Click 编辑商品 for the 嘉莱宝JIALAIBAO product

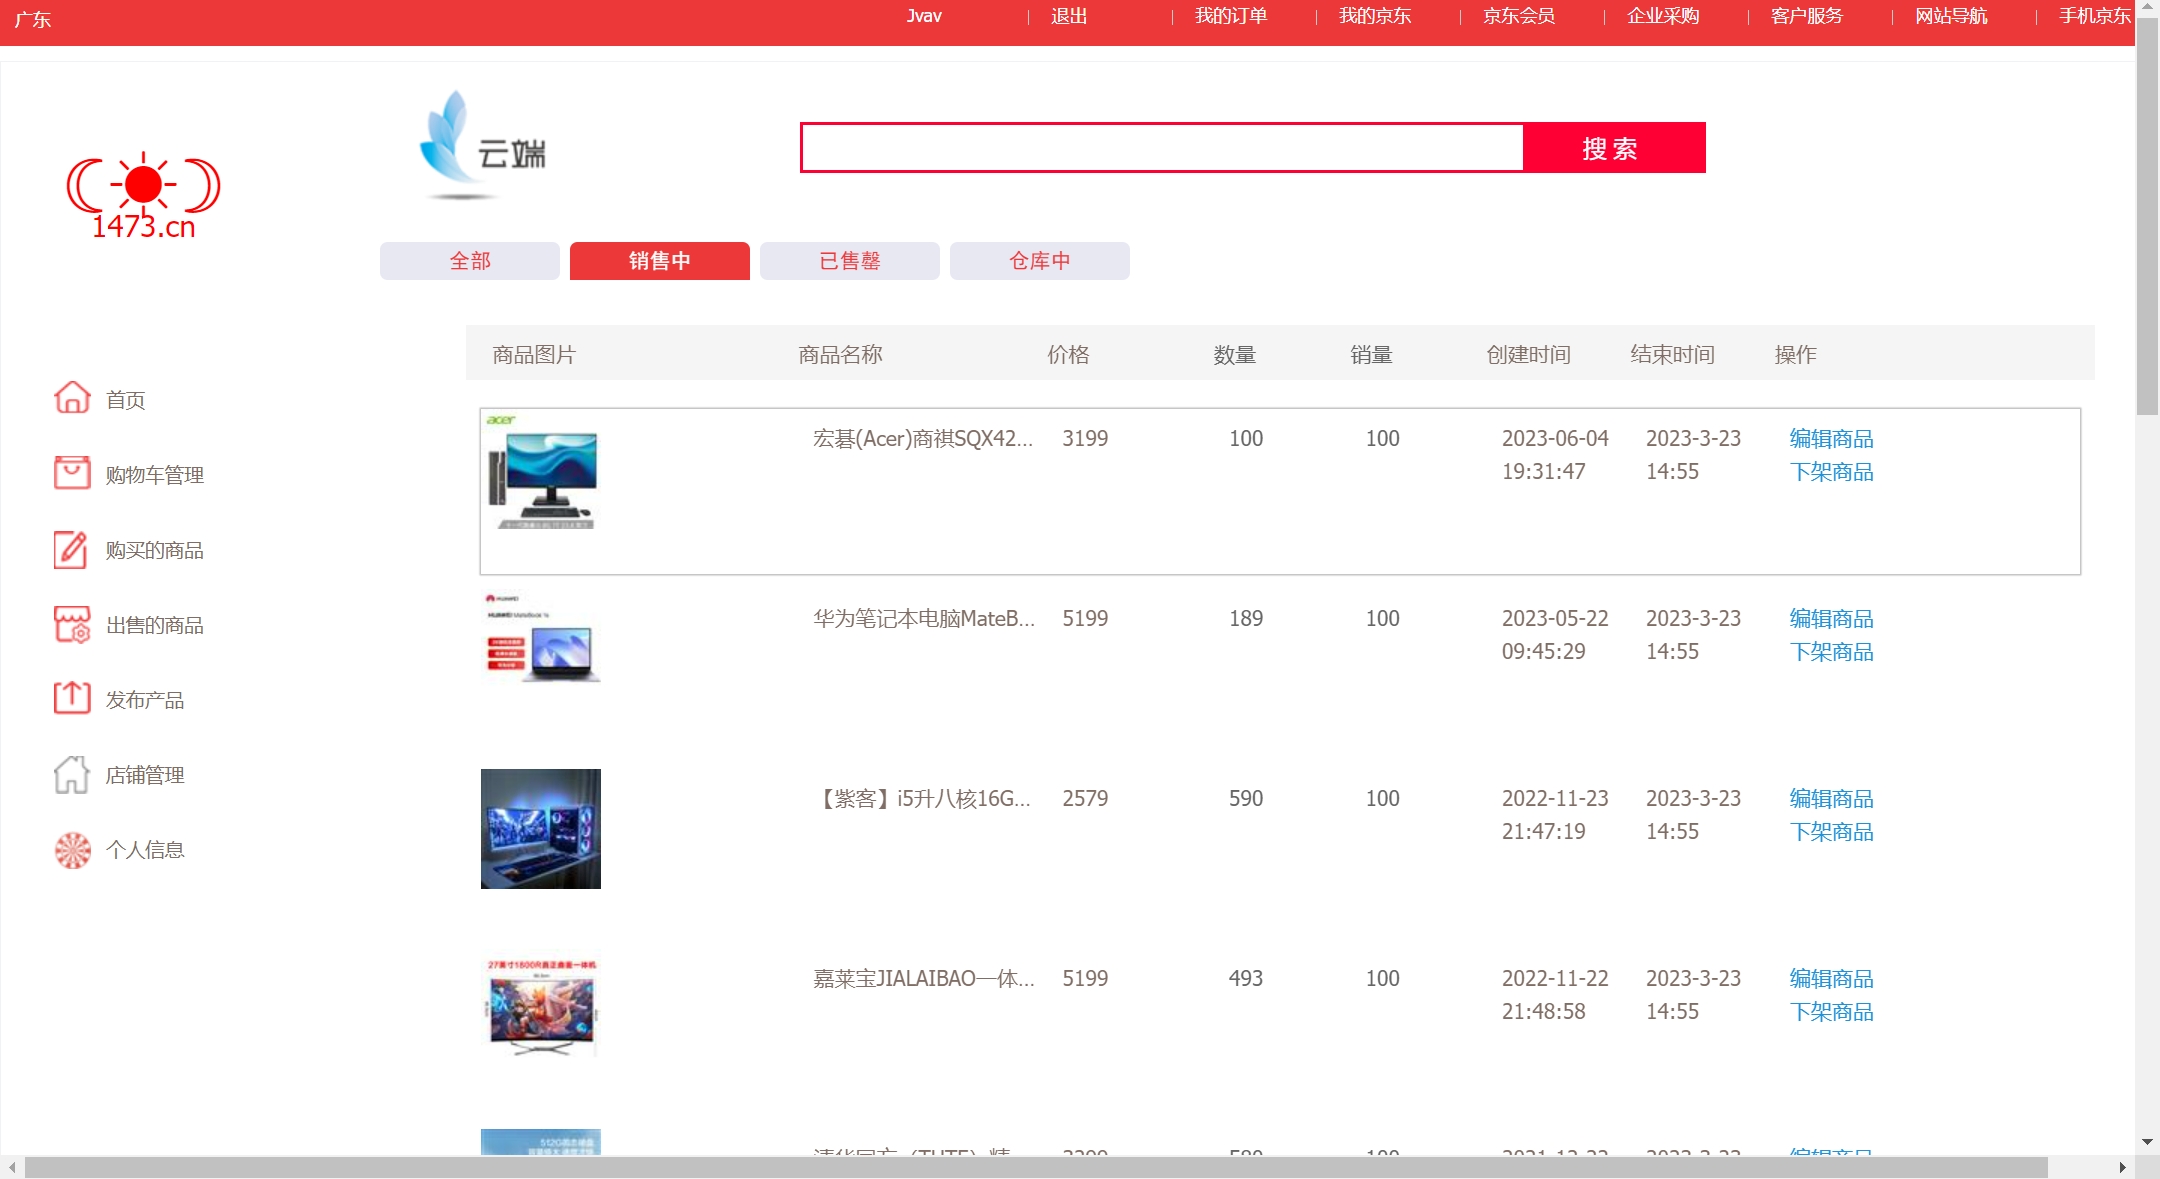1832,979
